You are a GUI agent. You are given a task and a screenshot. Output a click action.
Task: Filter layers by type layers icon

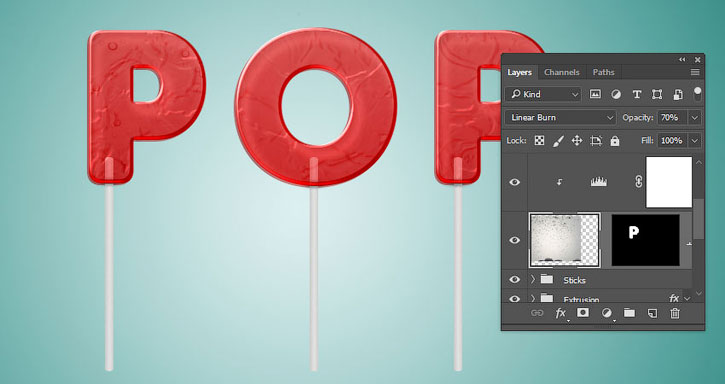click(x=637, y=94)
